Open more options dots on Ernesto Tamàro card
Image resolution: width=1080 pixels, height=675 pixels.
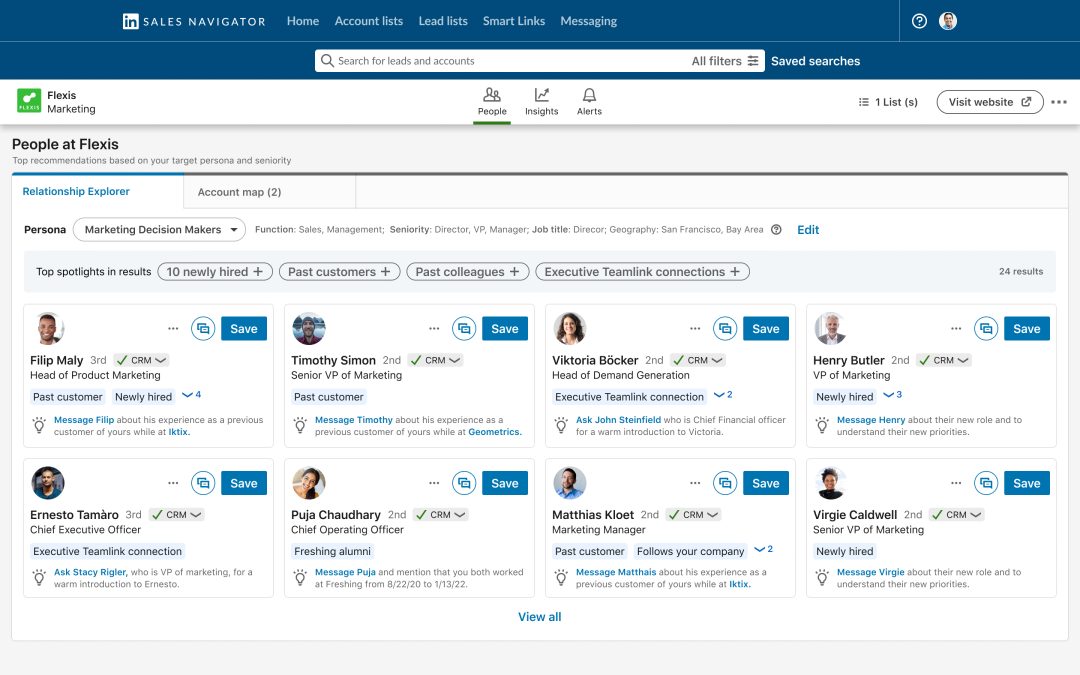pos(173,483)
